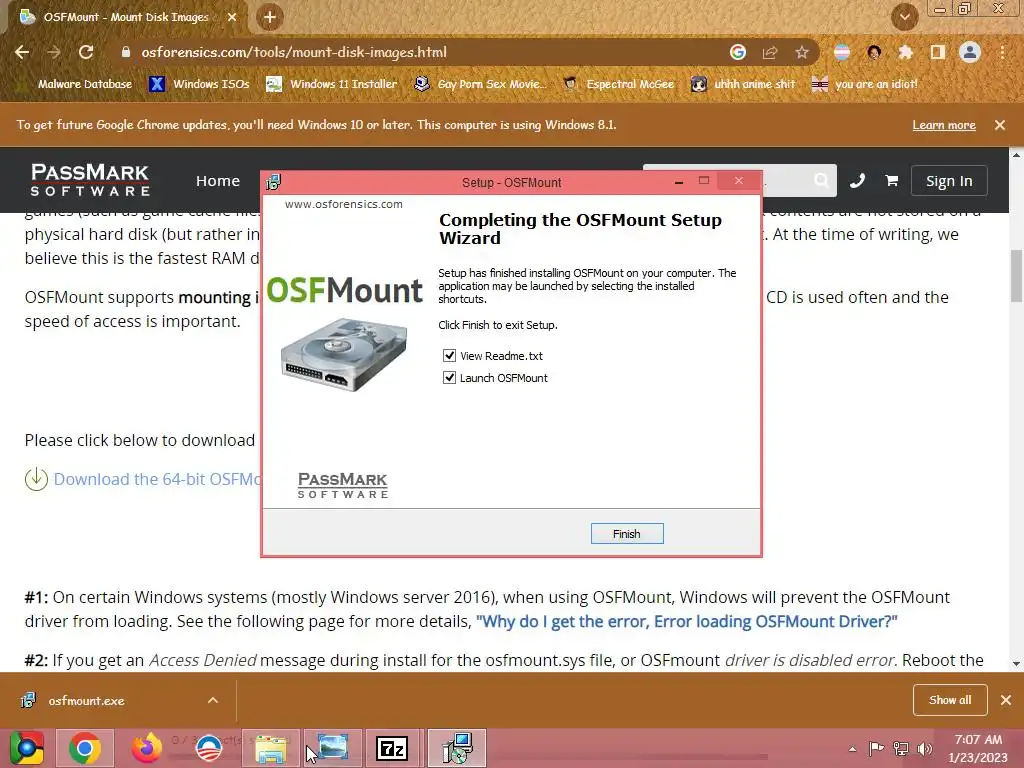Screen dimensions: 1024x768
Task: Open the Chrome profile avatar icon
Action: pyautogui.click(x=970, y=52)
